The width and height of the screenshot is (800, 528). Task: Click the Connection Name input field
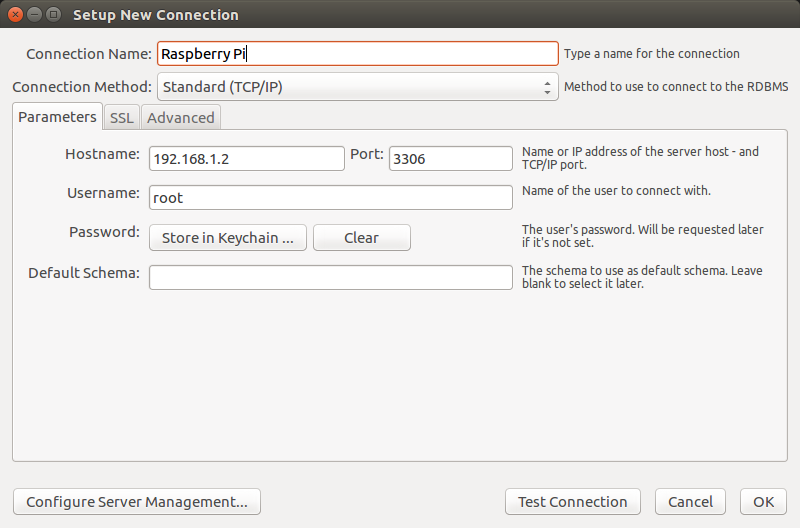358,54
